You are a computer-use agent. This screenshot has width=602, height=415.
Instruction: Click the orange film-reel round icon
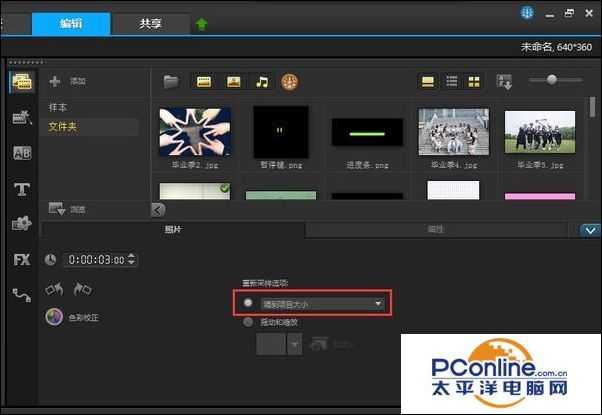pyautogui.click(x=289, y=82)
